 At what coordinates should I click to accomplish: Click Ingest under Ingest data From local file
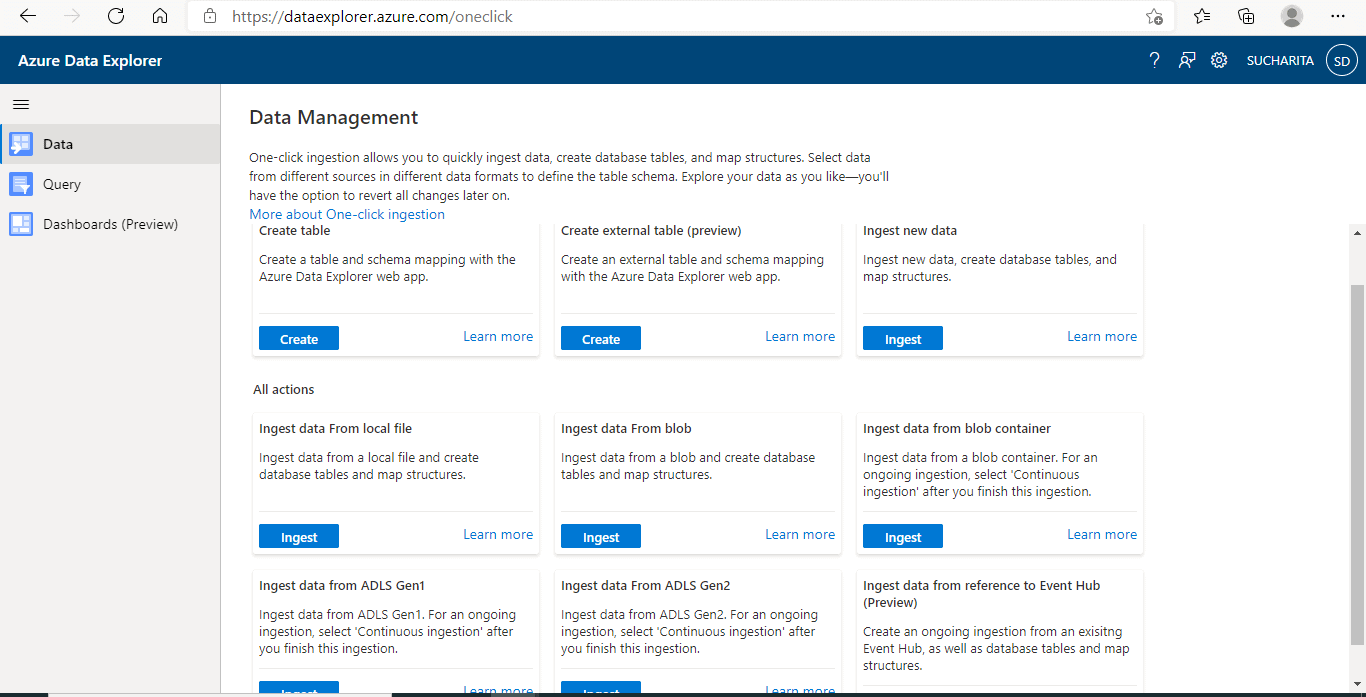tap(299, 537)
